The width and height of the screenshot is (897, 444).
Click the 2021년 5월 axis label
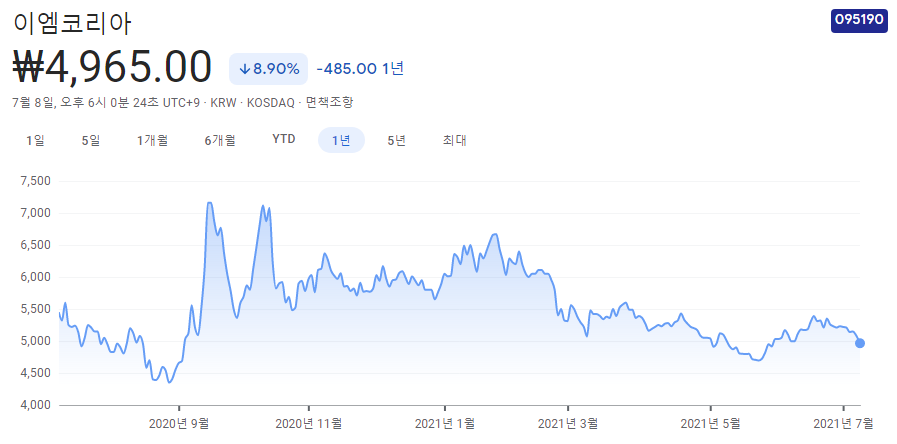pos(710,424)
